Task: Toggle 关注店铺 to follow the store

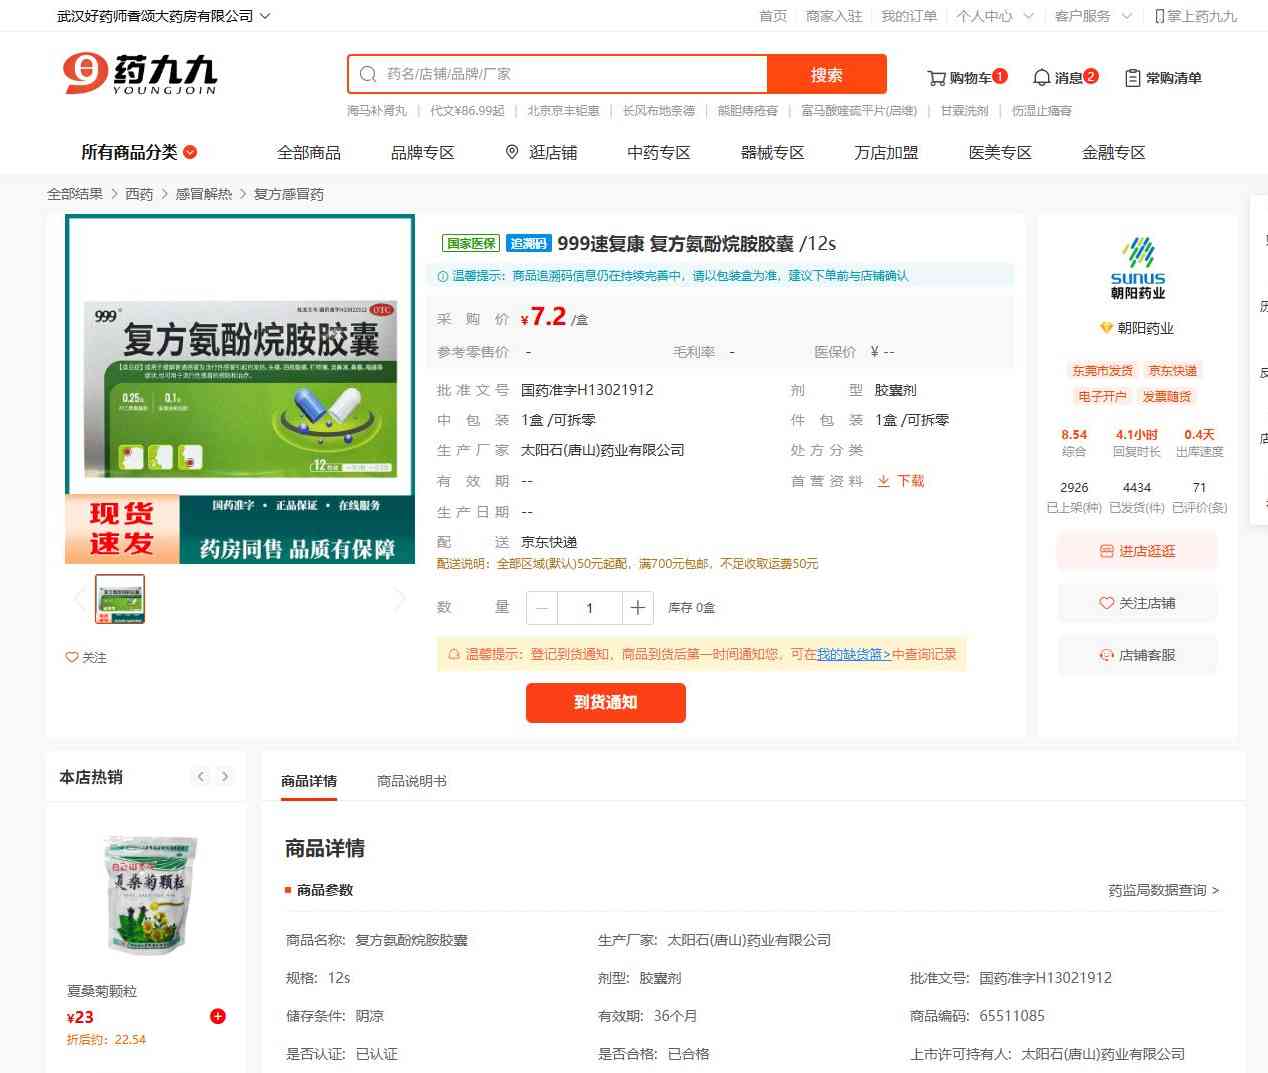Action: coord(1137,604)
